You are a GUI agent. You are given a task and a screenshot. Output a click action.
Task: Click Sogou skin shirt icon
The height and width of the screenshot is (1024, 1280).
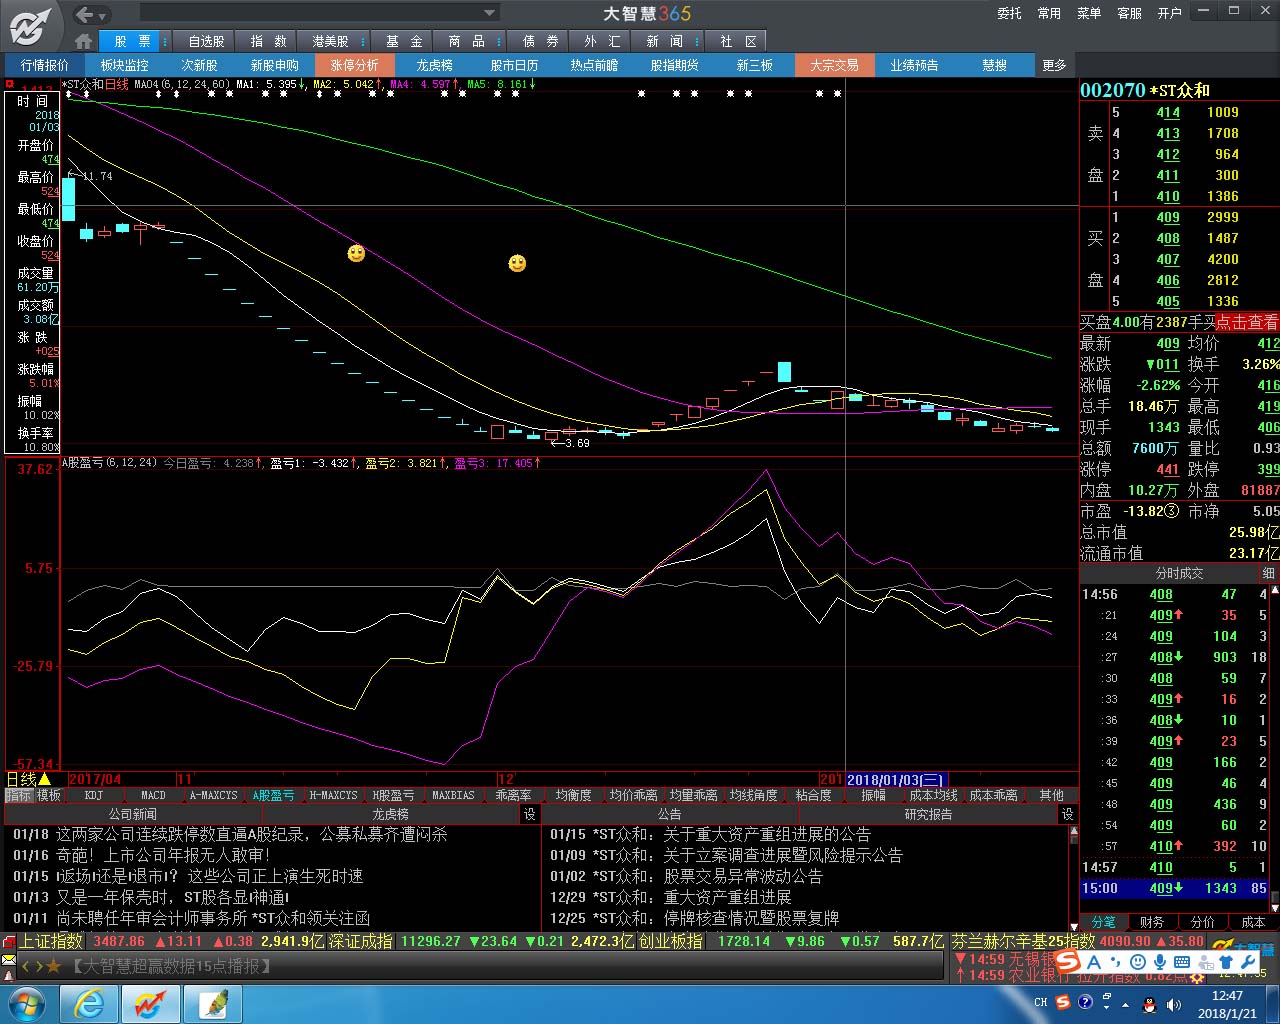click(x=1224, y=962)
